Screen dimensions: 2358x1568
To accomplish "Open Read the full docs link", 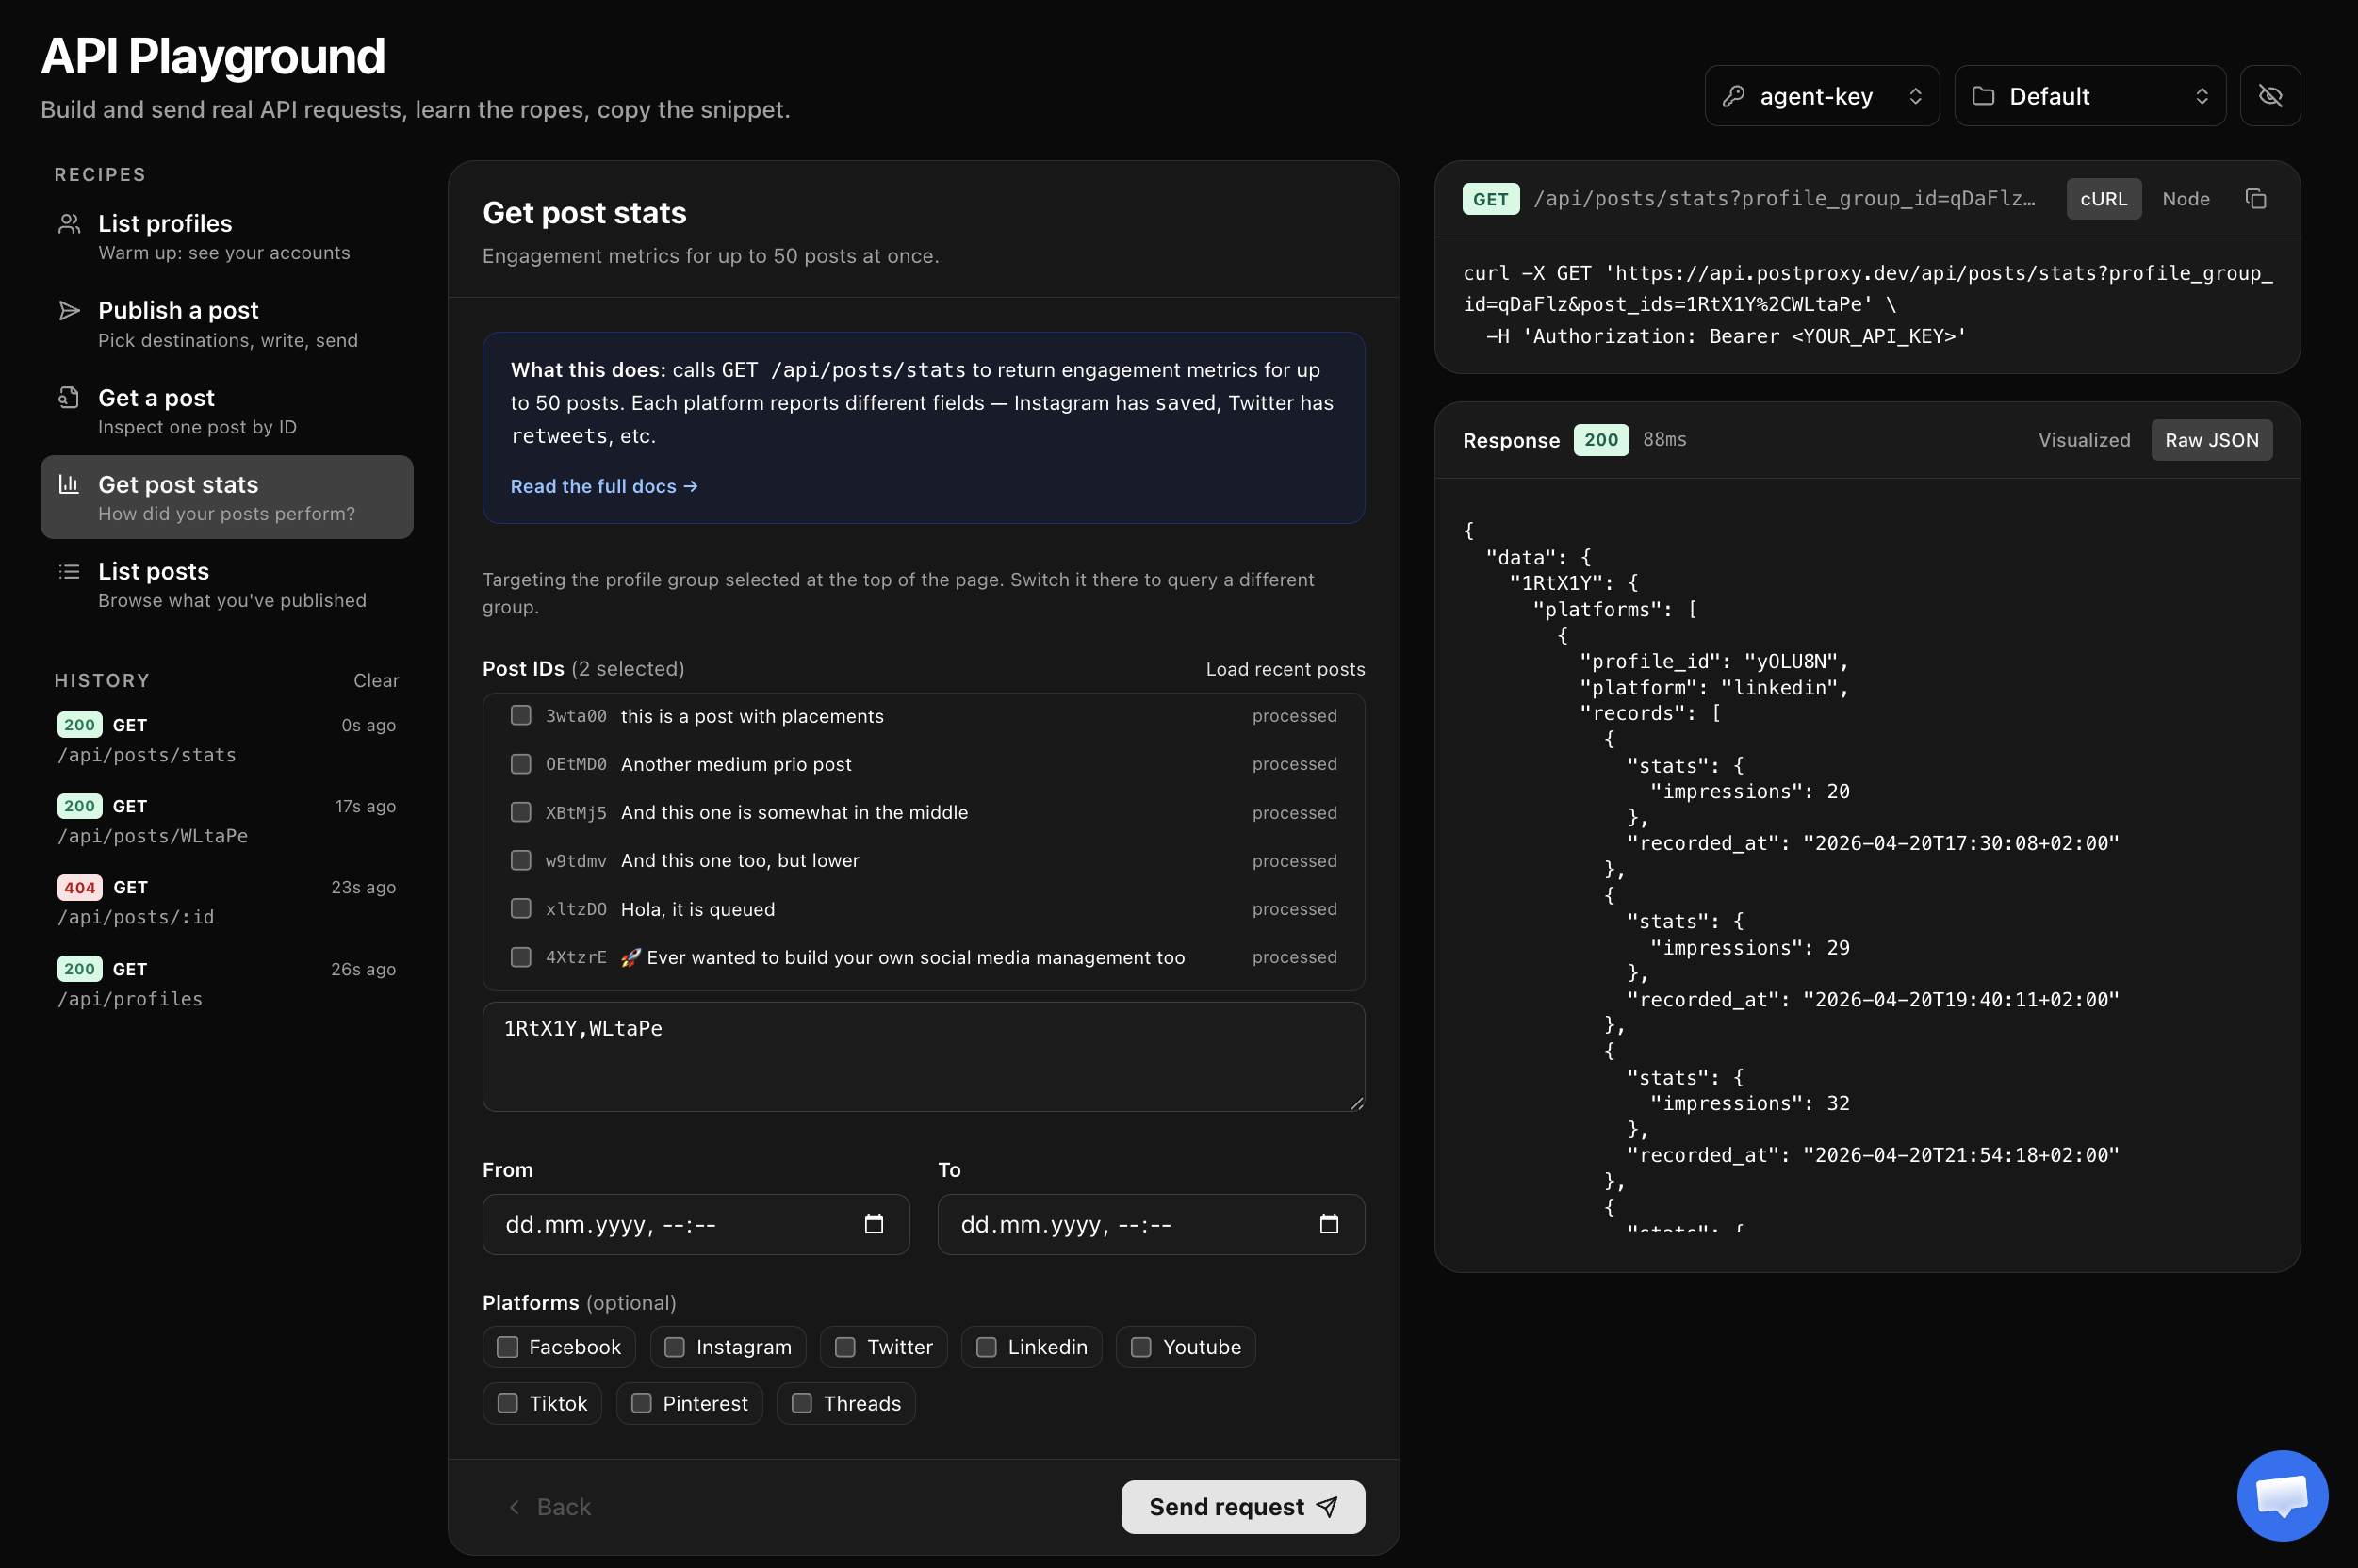I will [604, 486].
